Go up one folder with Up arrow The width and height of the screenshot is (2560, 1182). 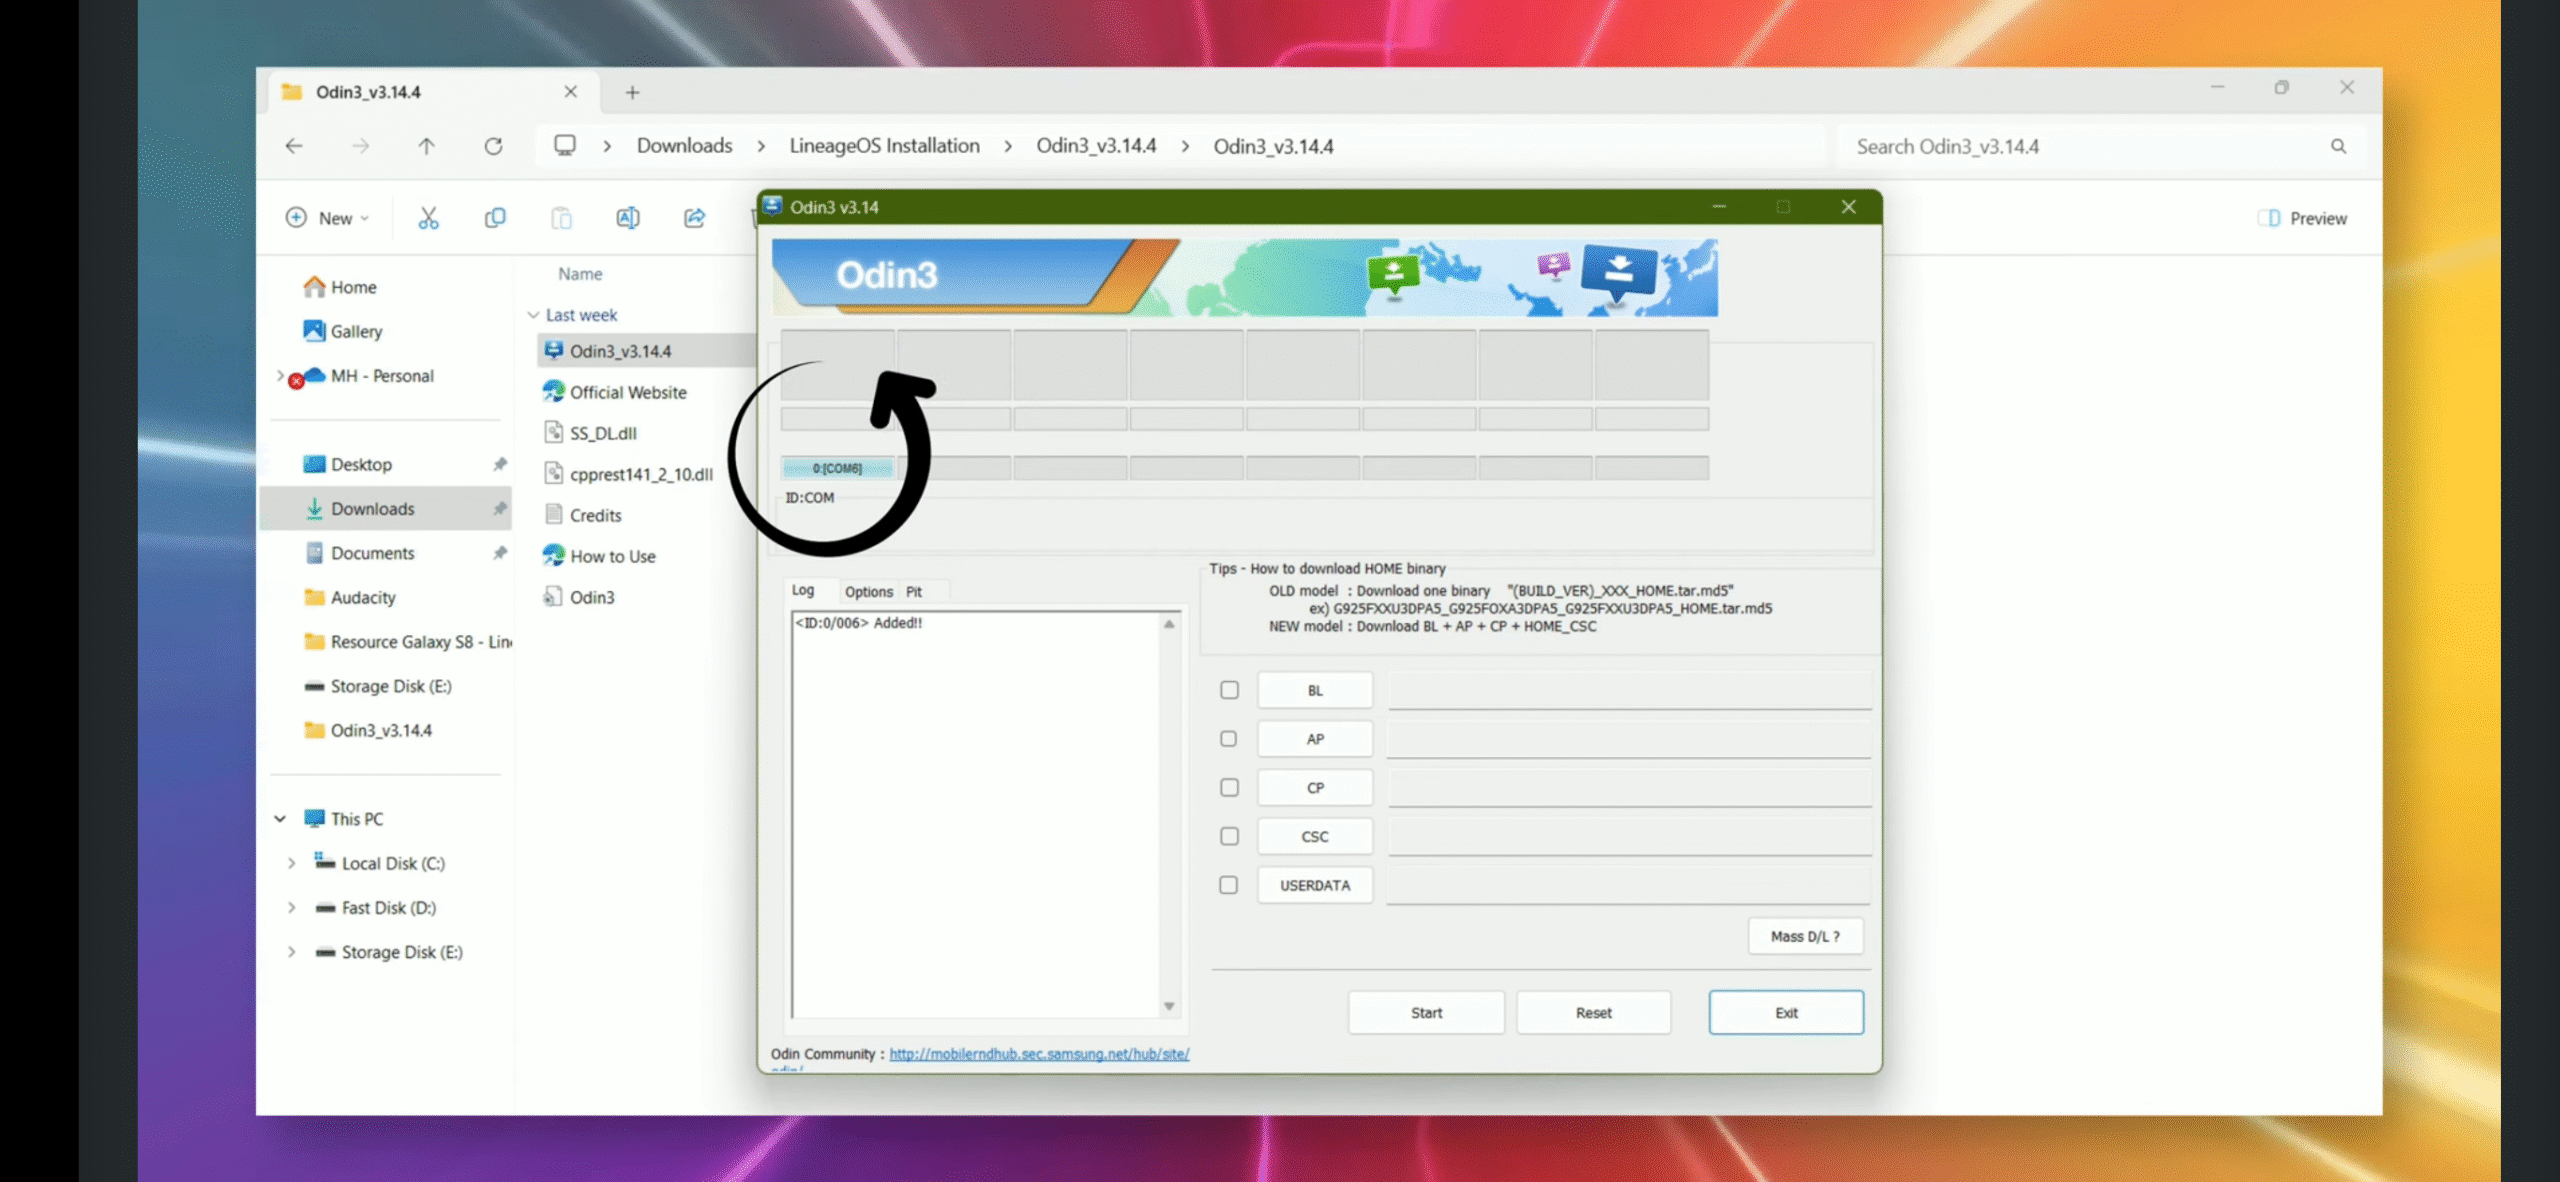[x=427, y=146]
